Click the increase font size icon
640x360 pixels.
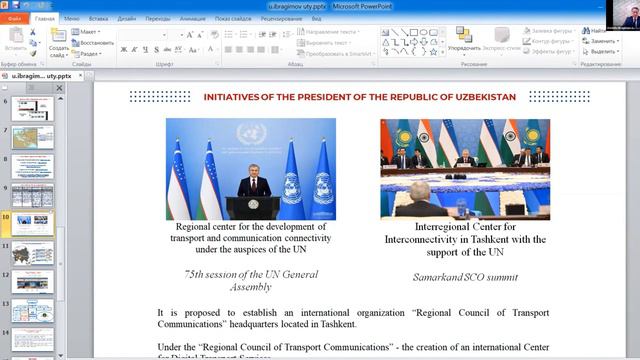pos(190,35)
